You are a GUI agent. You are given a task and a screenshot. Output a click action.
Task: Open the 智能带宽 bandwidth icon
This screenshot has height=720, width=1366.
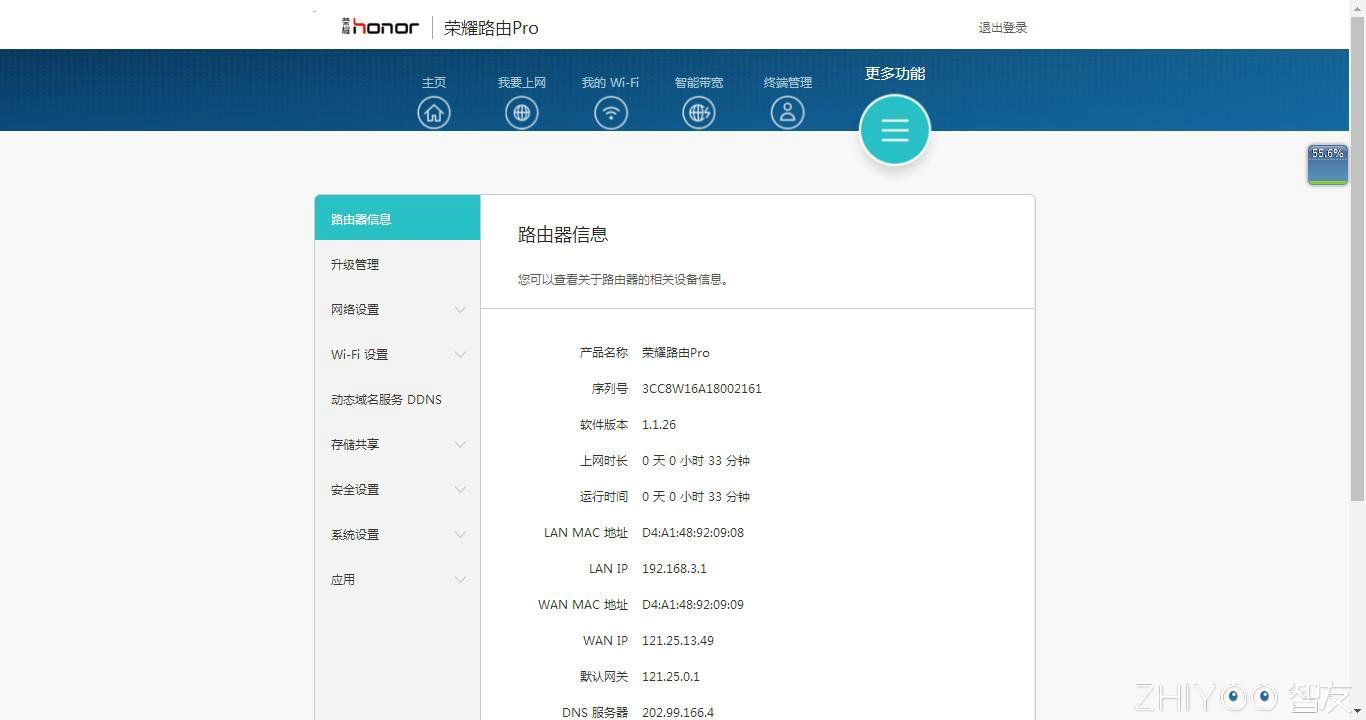point(699,112)
